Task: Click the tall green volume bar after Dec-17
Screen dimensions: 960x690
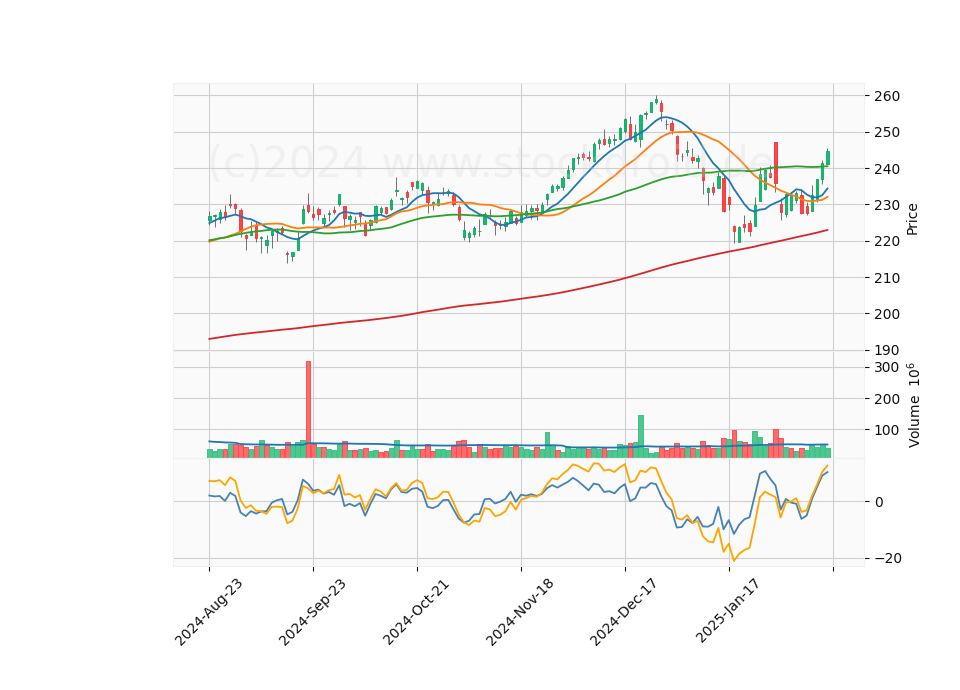Action: tap(641, 436)
